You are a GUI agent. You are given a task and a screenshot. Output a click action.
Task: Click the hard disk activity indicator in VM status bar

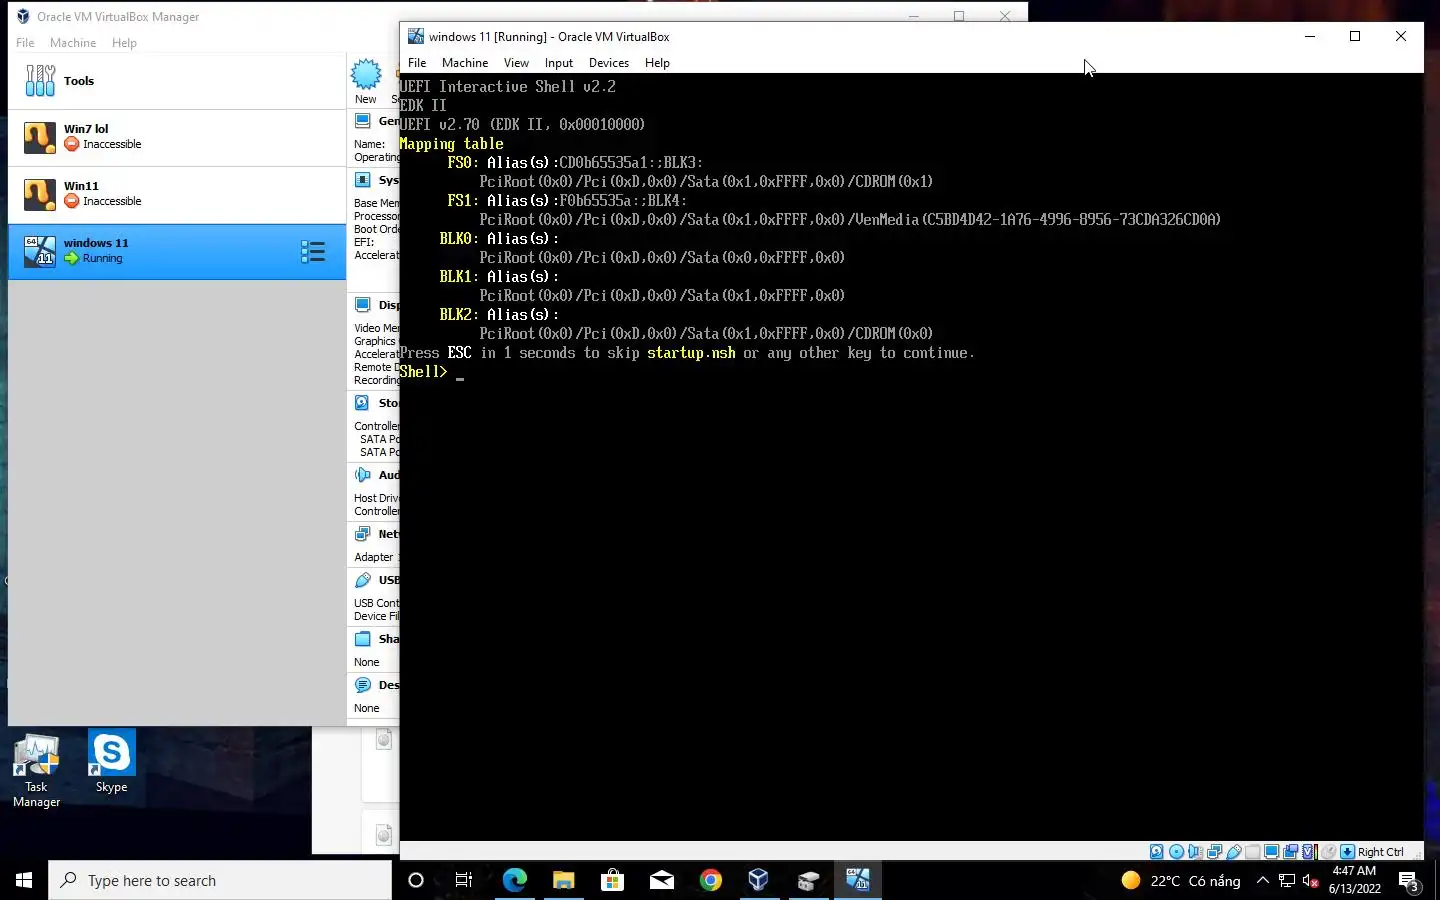1157,852
